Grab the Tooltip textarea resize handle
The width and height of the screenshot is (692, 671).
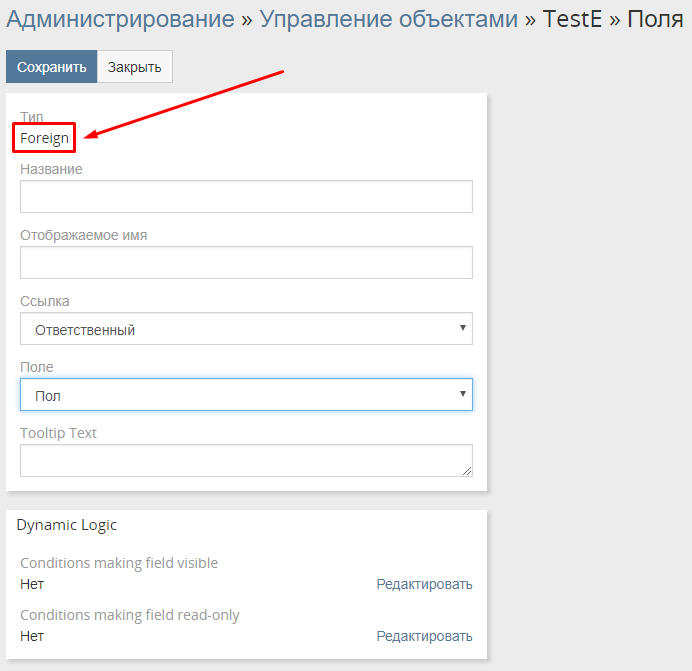(466, 470)
